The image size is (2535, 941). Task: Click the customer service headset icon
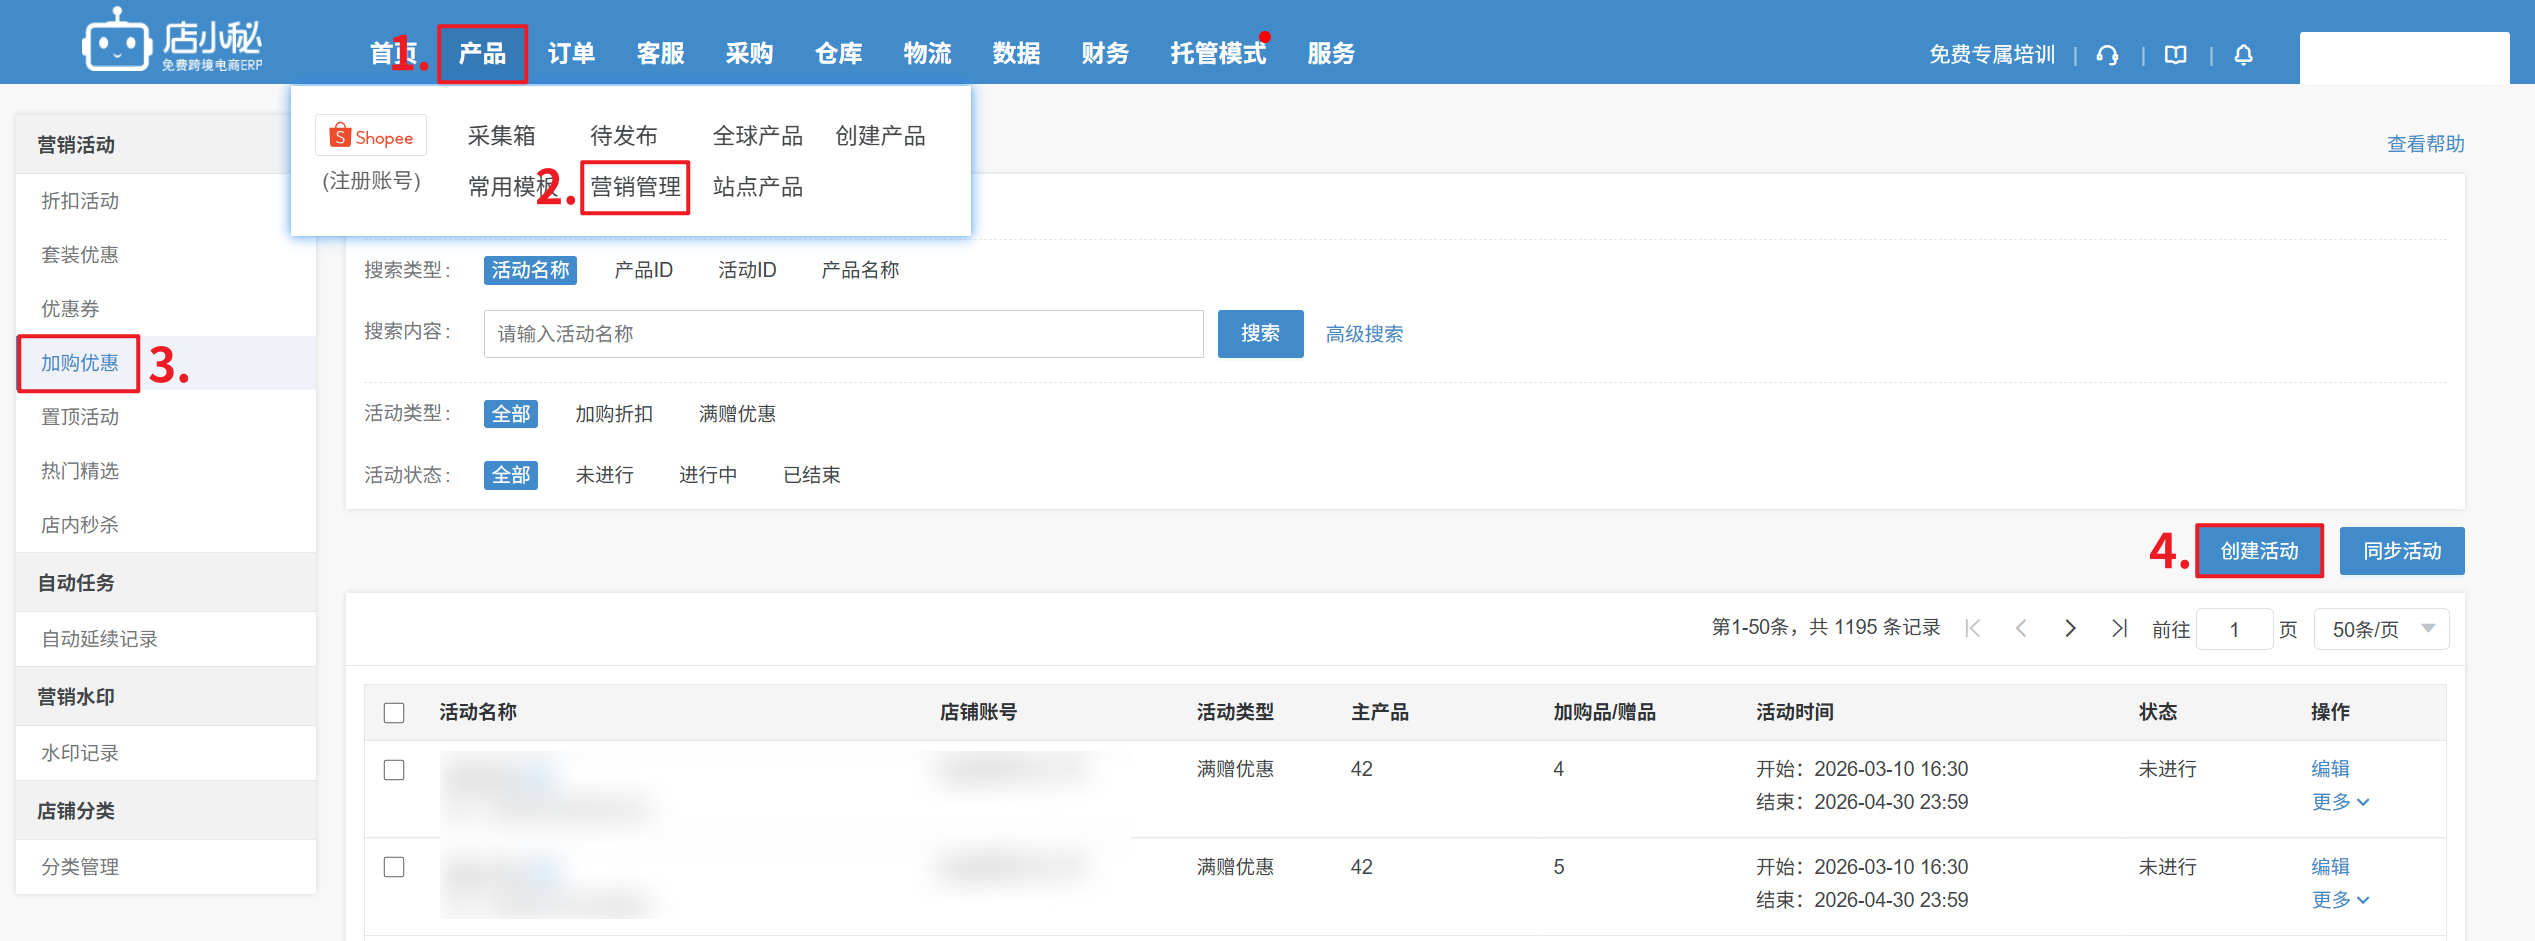point(2107,55)
